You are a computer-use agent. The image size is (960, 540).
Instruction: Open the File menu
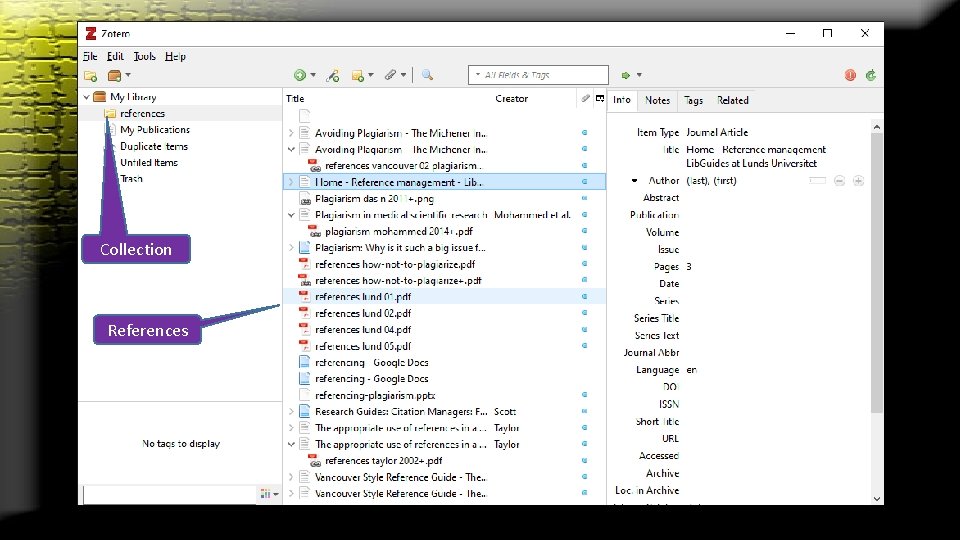pos(90,56)
